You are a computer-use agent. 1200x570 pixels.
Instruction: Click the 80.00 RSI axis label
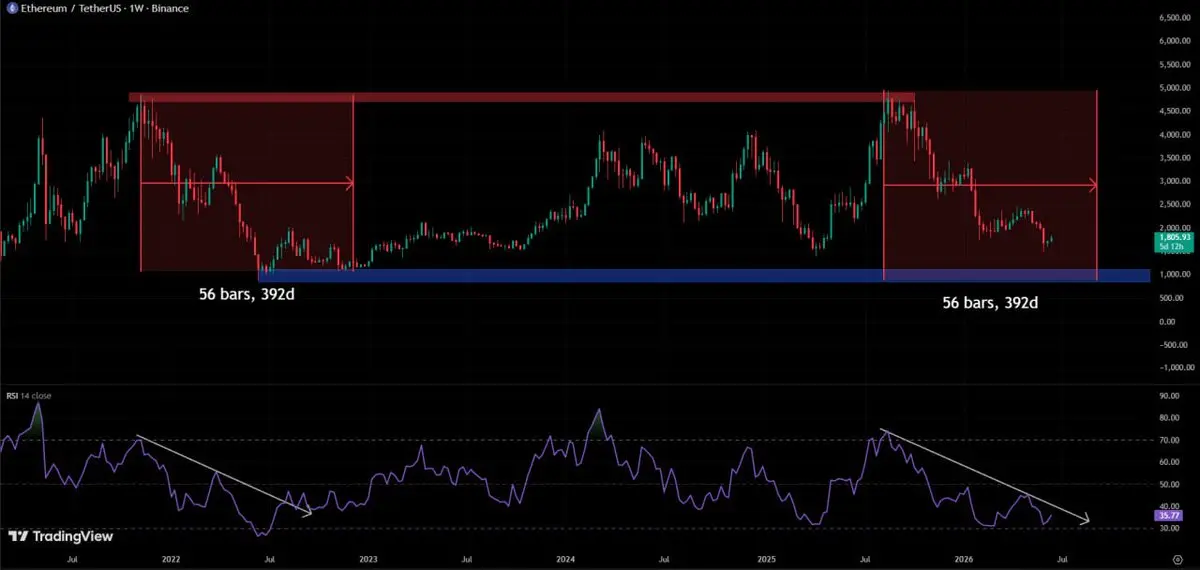(1169, 418)
